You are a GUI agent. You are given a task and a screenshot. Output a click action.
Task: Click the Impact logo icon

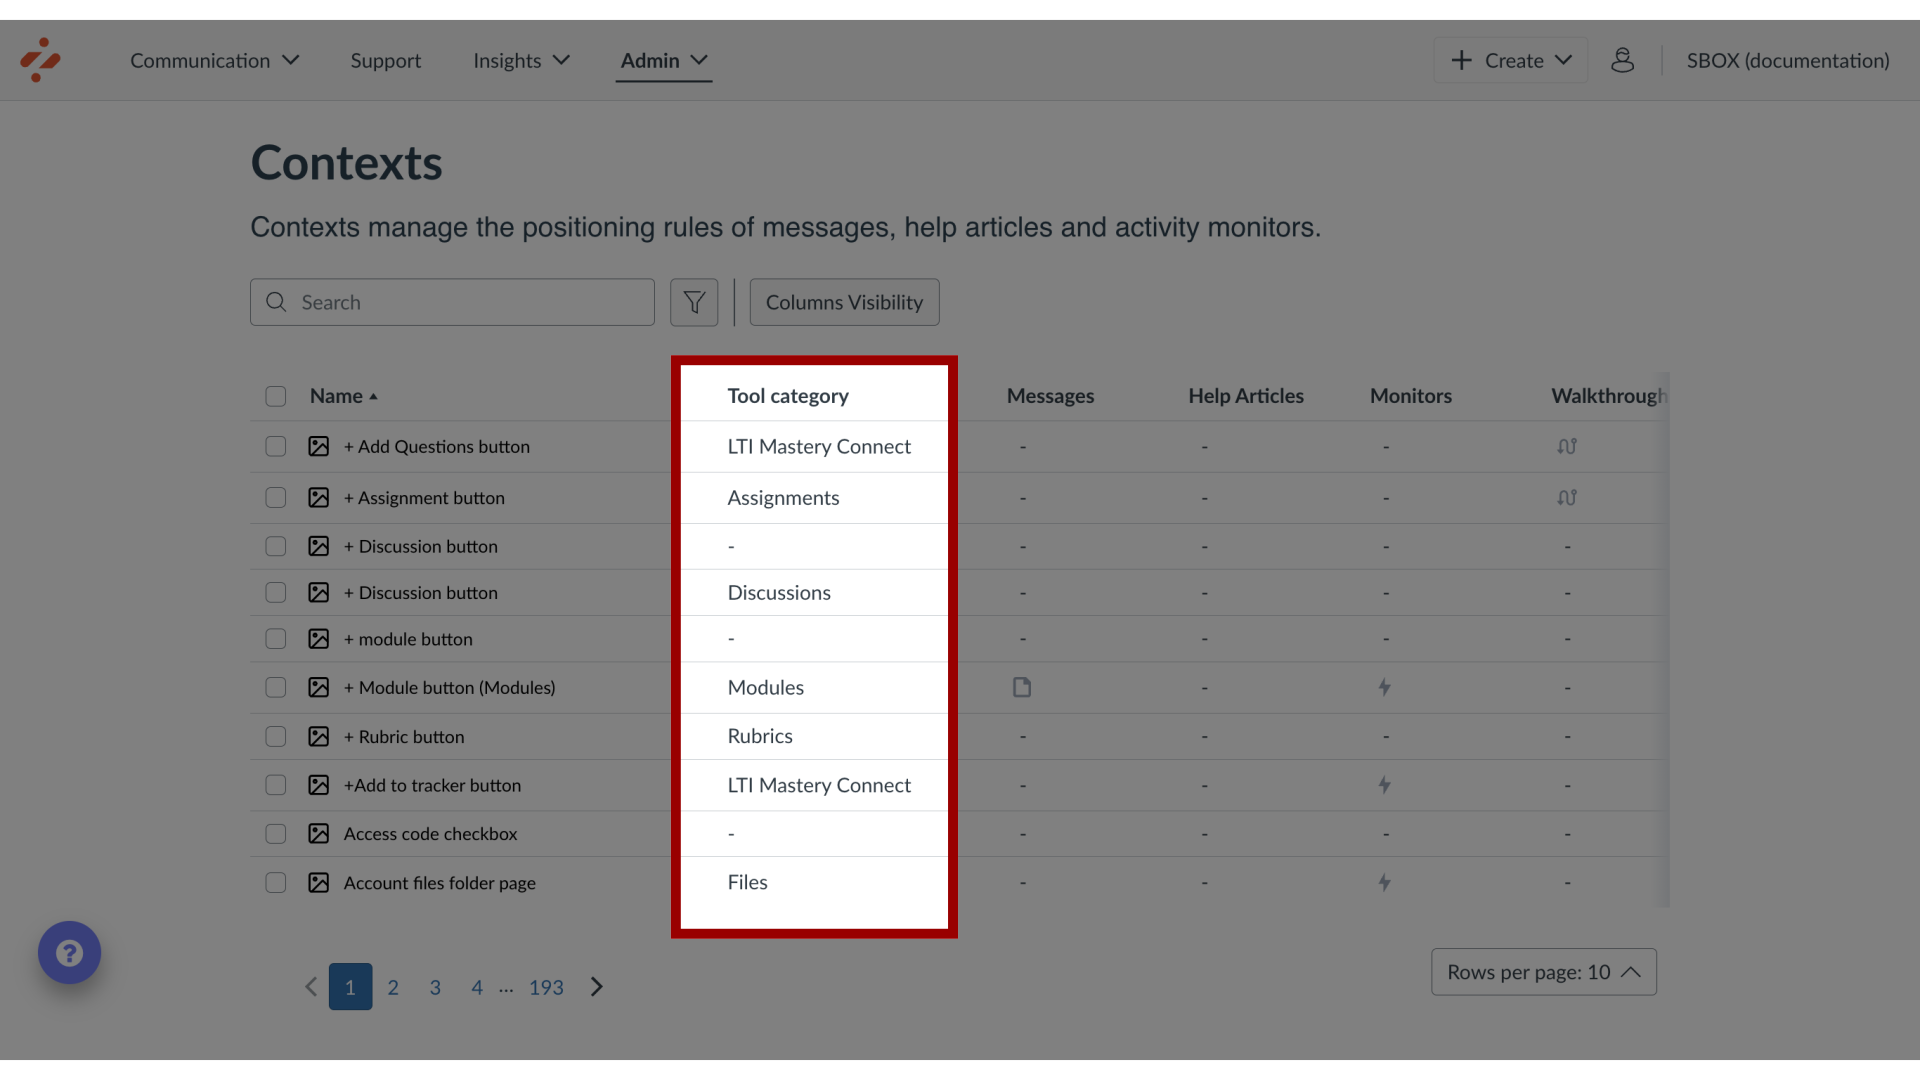point(40,60)
